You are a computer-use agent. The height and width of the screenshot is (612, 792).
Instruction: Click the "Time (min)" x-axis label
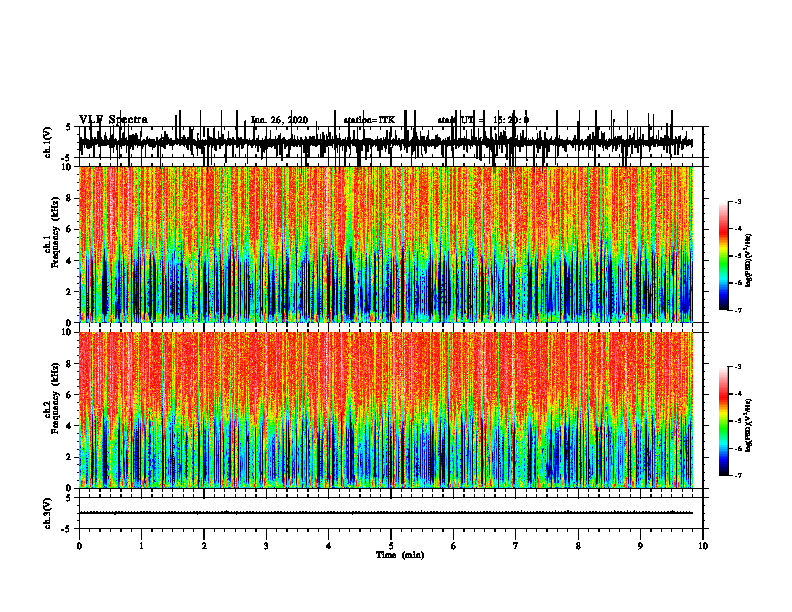[x=400, y=555]
